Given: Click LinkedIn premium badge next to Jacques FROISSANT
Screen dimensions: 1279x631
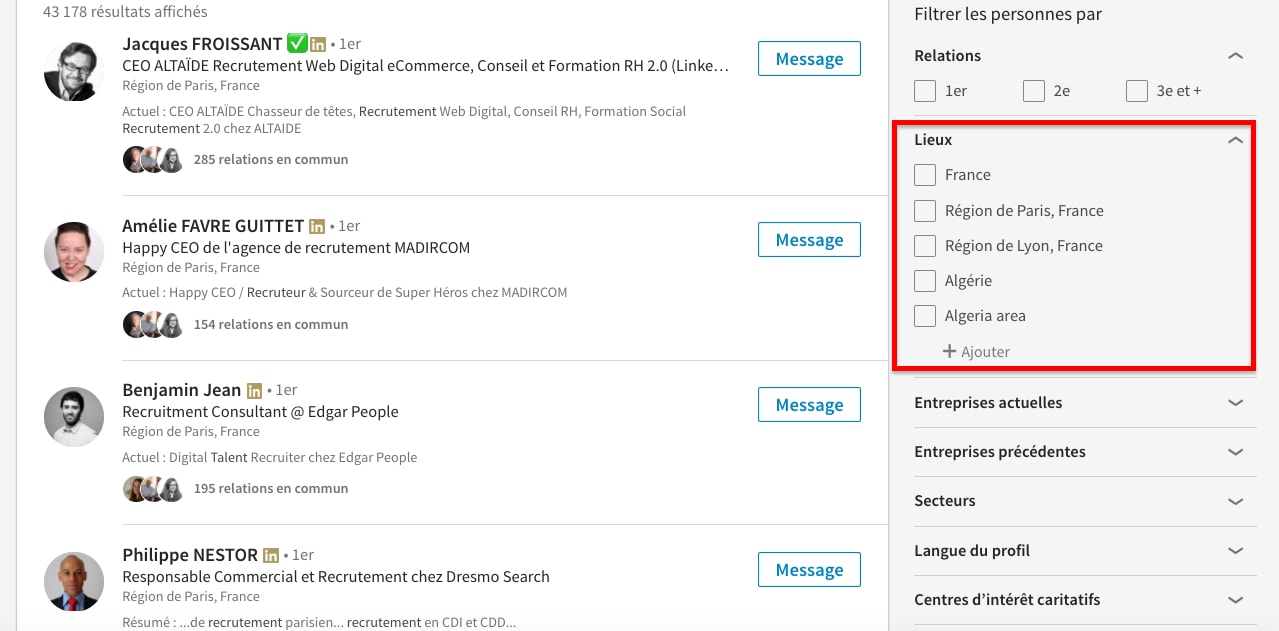Looking at the screenshot, I should 318,45.
